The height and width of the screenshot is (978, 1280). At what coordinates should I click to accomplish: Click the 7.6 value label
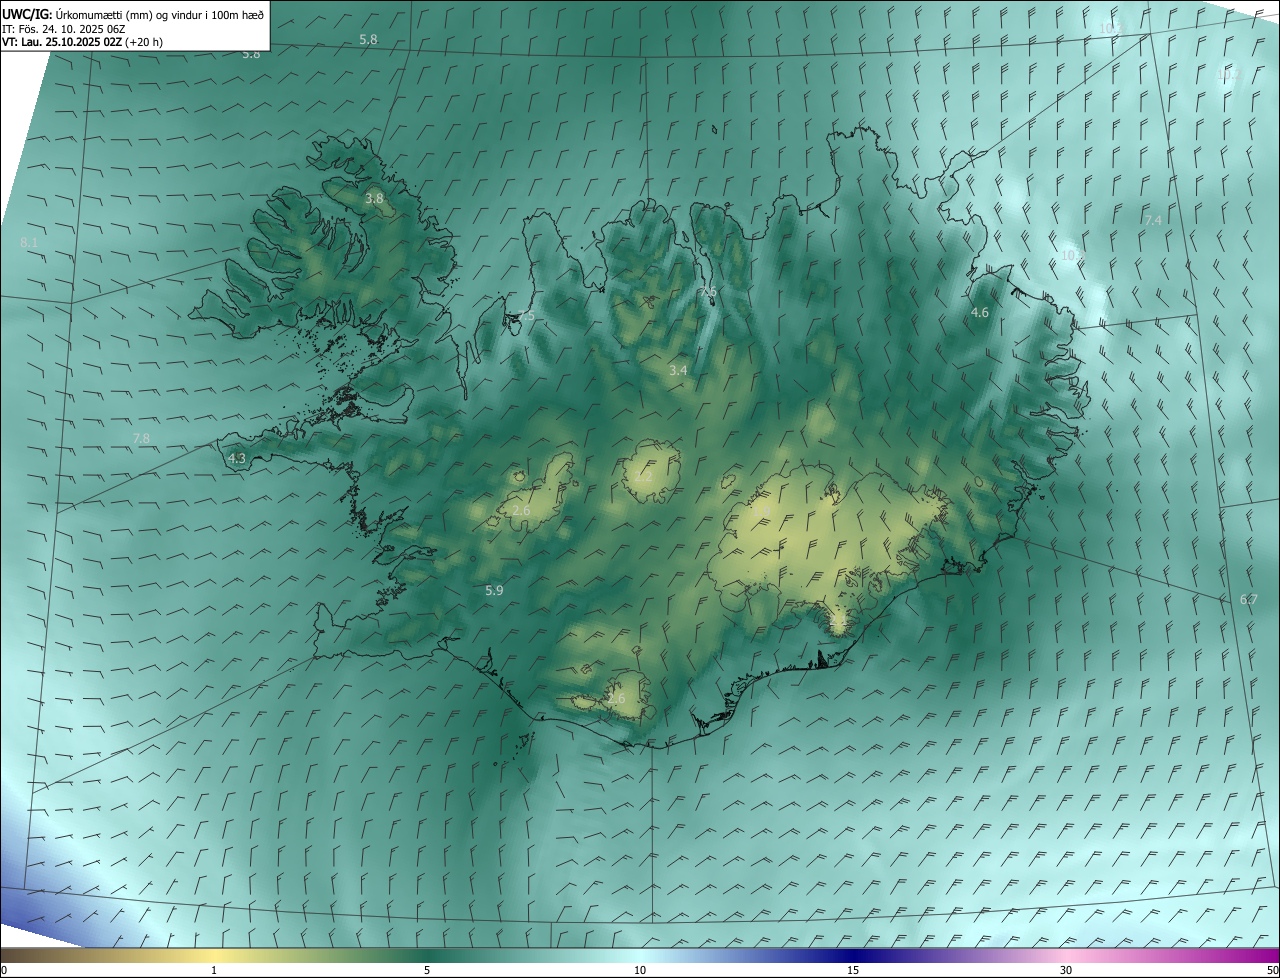pos(707,291)
